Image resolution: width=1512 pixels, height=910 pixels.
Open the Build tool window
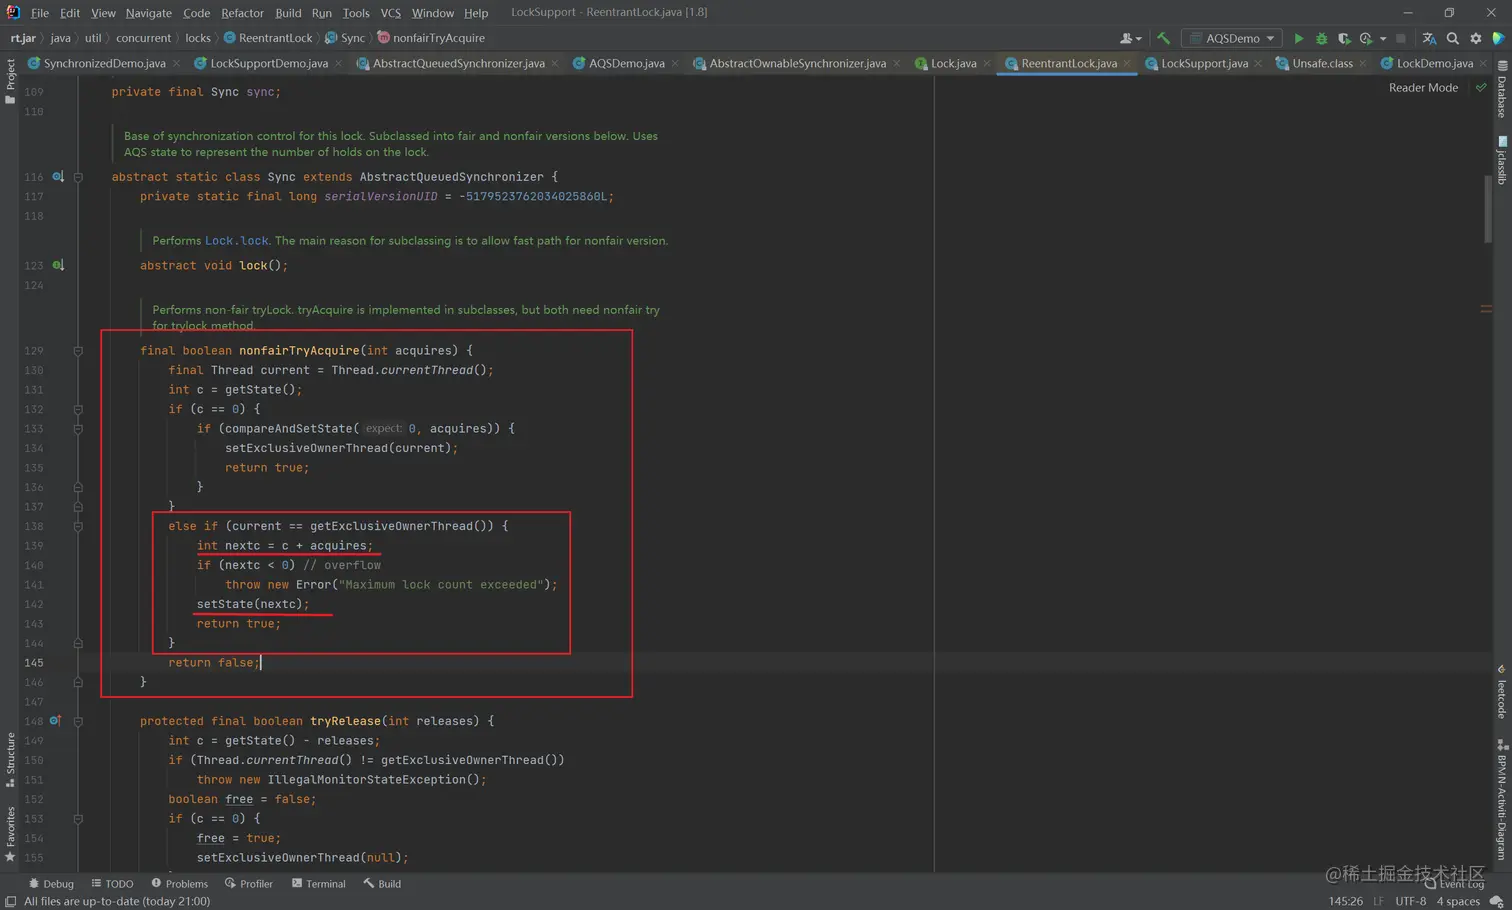click(382, 884)
